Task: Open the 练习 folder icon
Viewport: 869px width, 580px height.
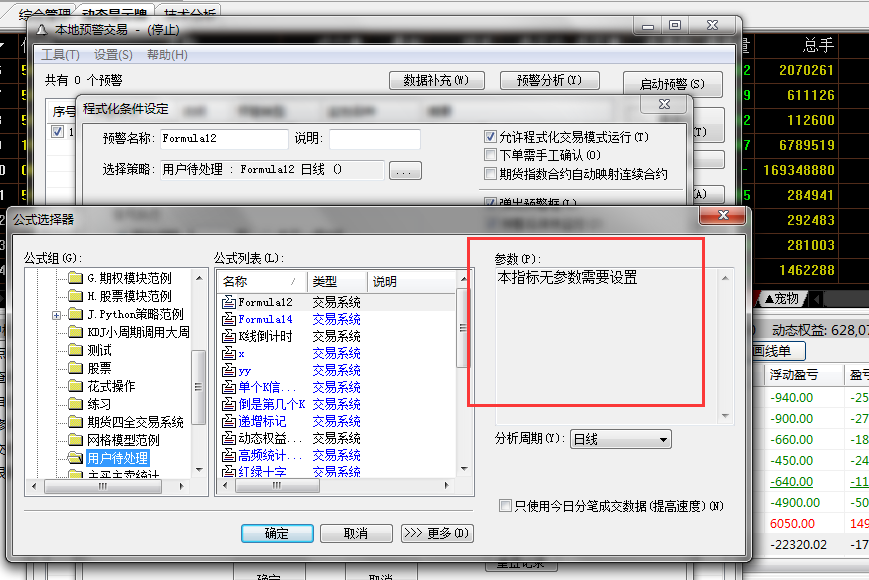Action: click(x=75, y=404)
